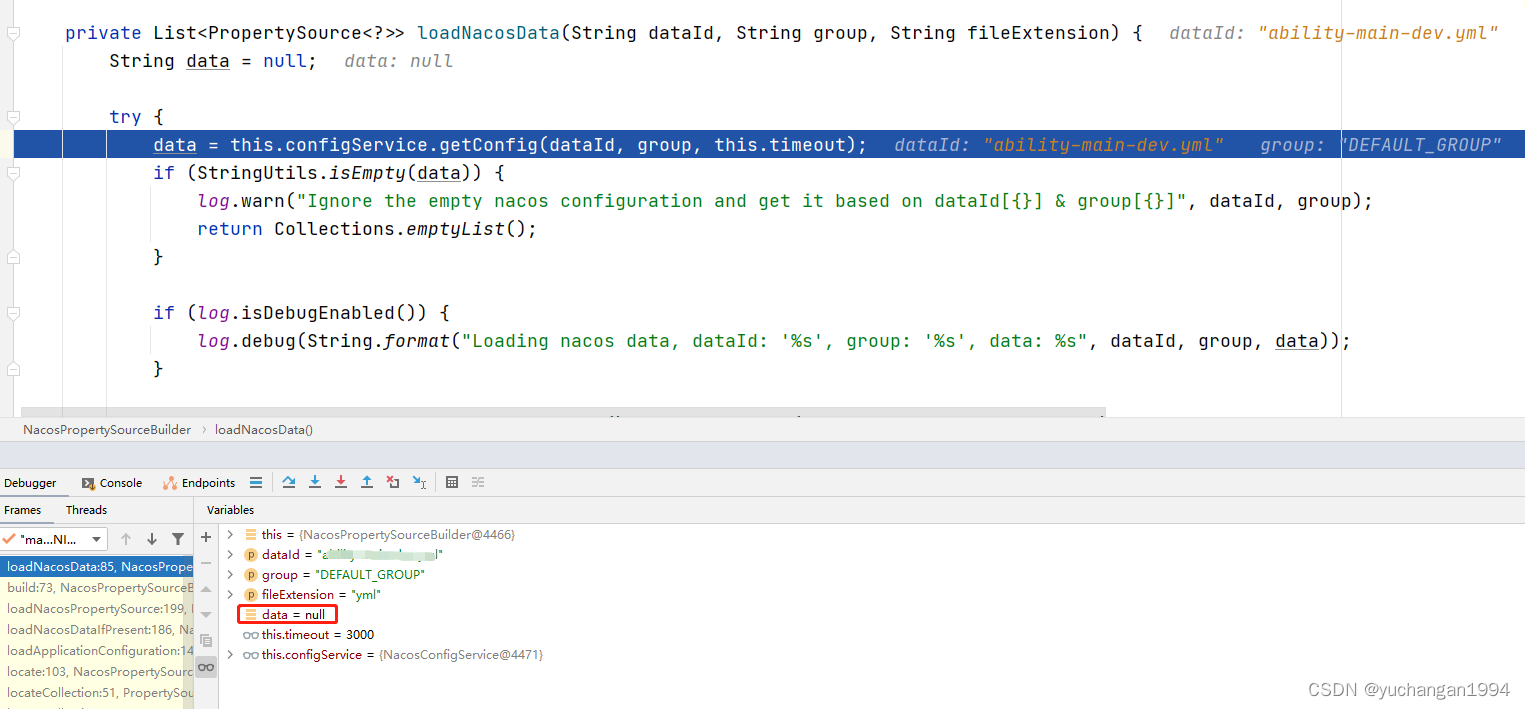Switch to the Debugger tab
The height and width of the screenshot is (709, 1525).
[30, 483]
